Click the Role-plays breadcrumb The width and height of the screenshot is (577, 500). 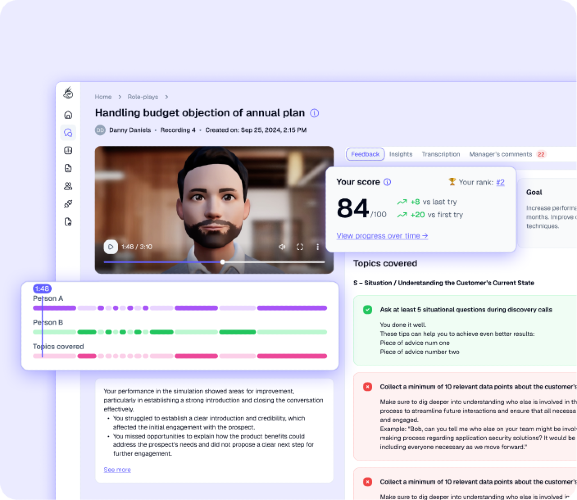(x=143, y=97)
